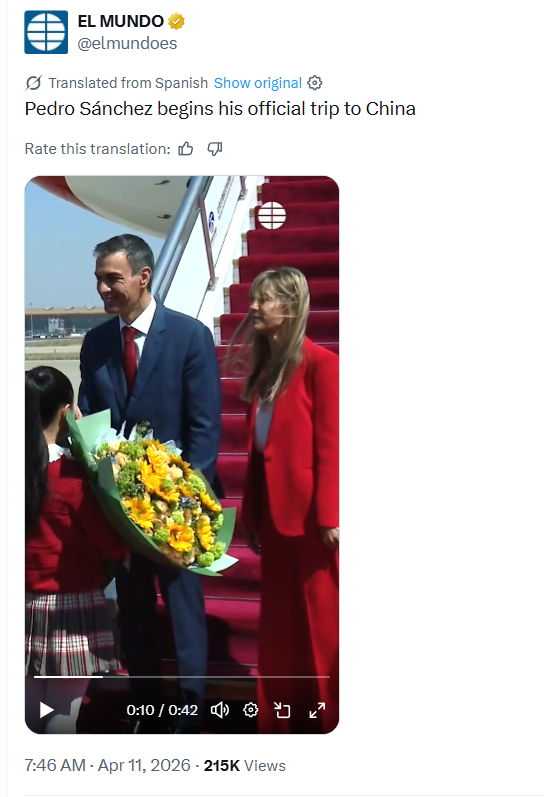The image size is (544, 797).
Task: Click the Translated from Spanish icon
Action: (x=34, y=83)
